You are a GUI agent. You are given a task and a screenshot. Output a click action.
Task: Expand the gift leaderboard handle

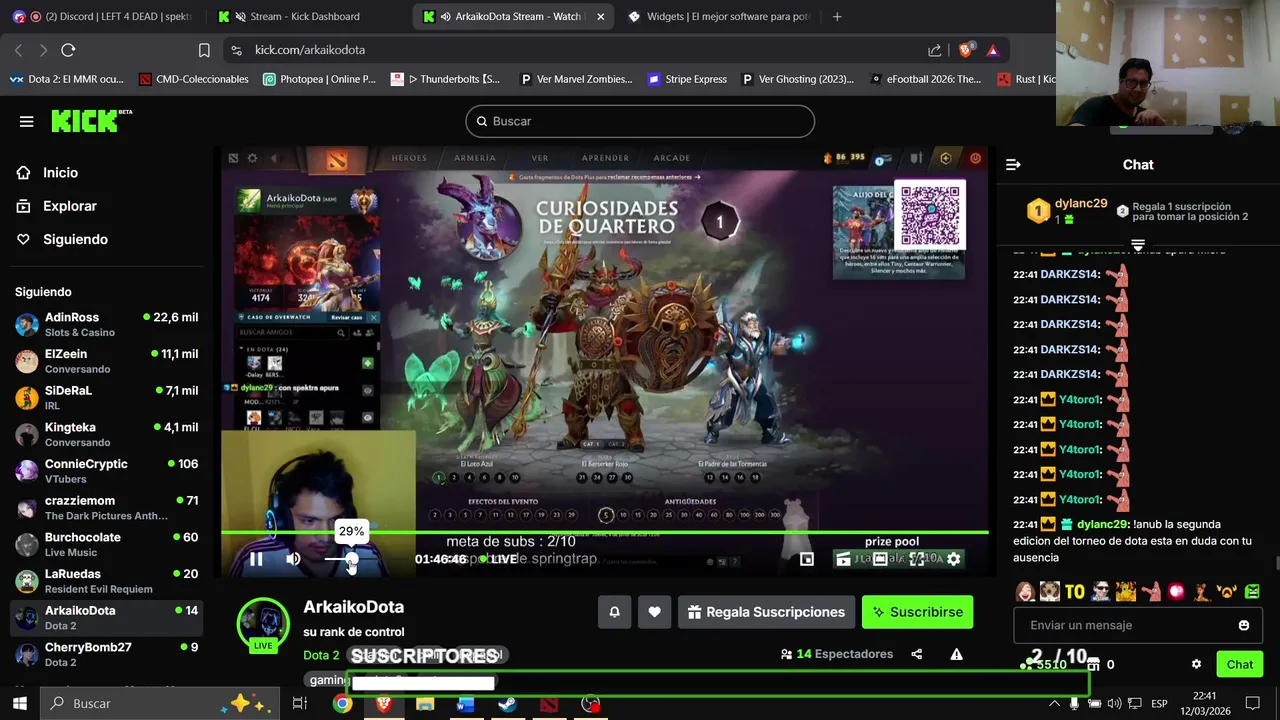coord(1138,244)
